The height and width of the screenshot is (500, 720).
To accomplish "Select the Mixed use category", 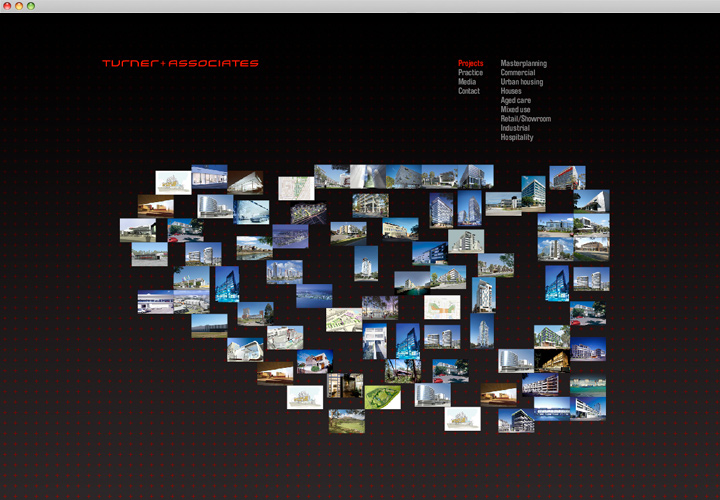I will tap(515, 109).
